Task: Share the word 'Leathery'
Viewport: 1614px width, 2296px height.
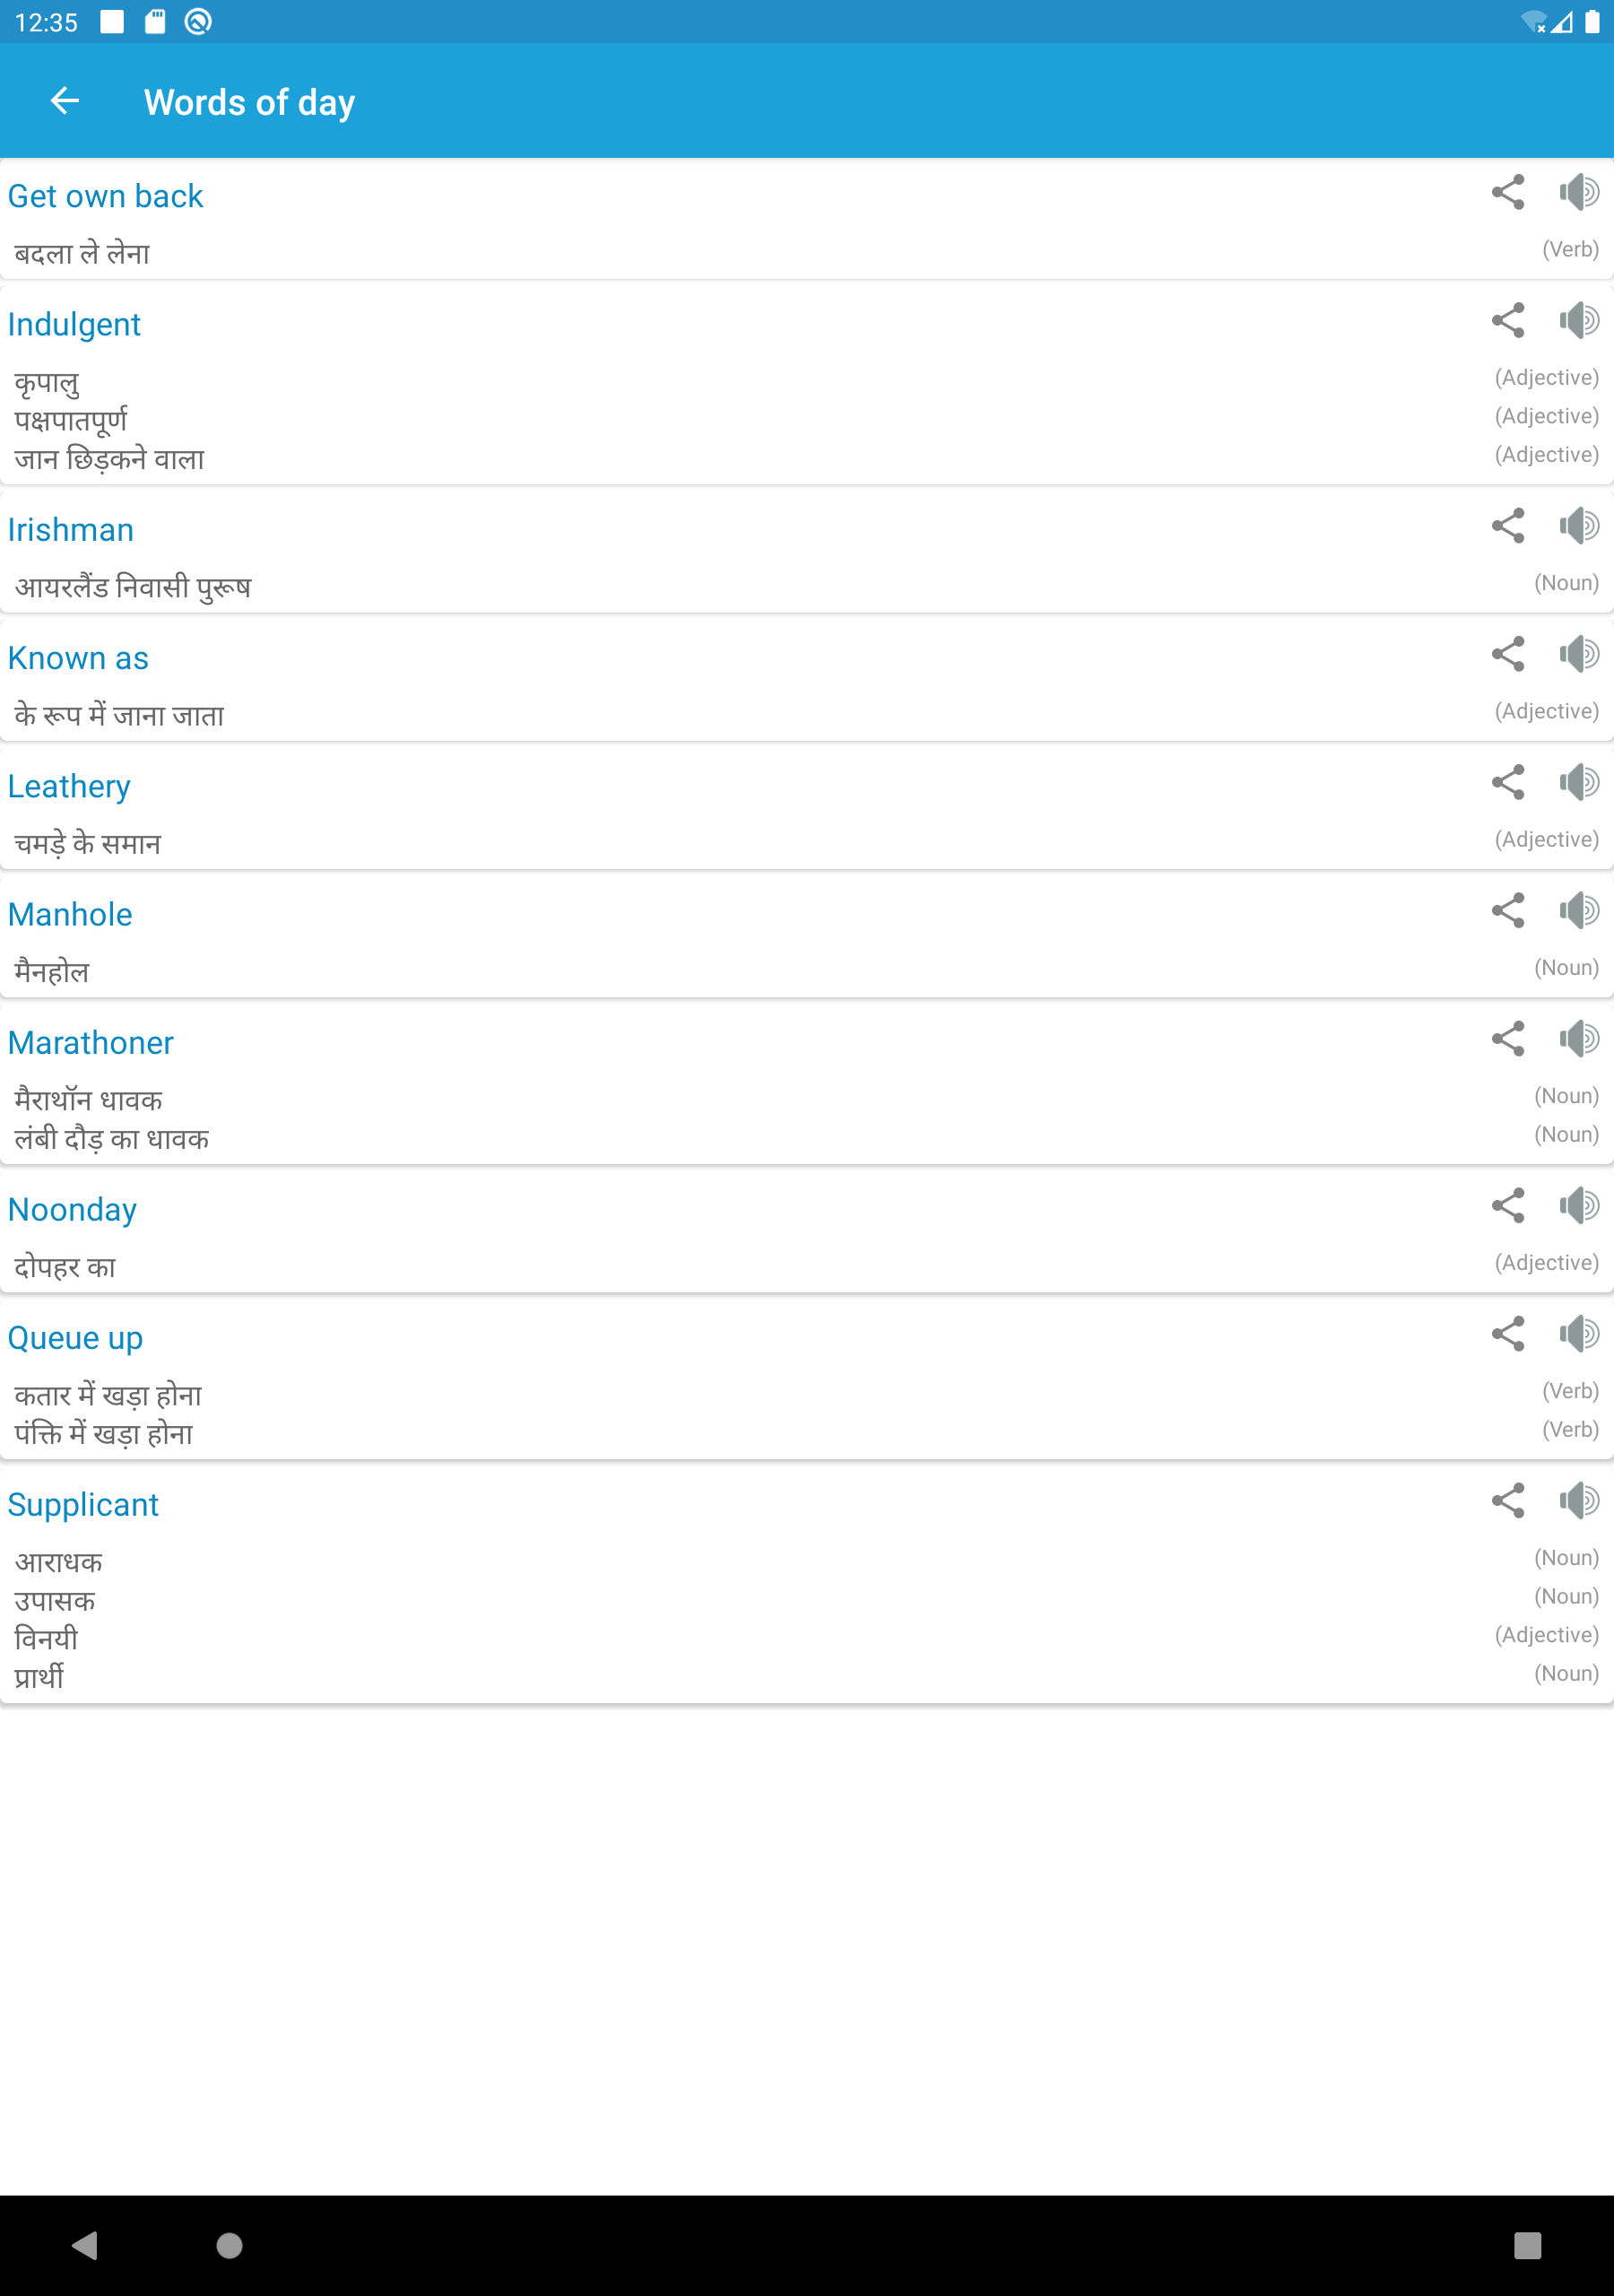Action: point(1507,782)
